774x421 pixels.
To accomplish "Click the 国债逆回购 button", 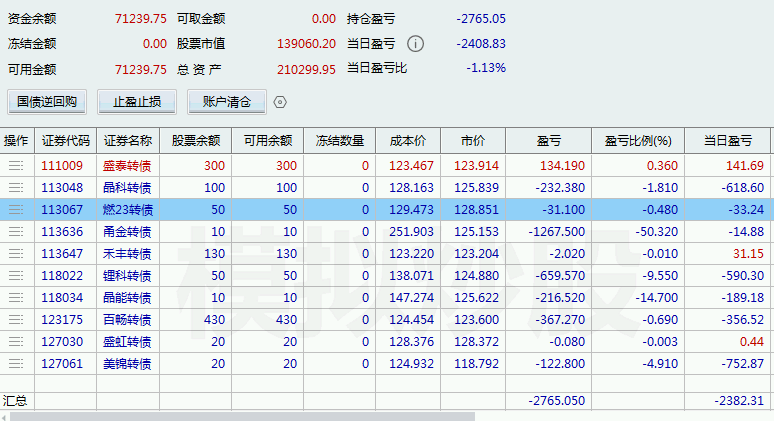I will tap(47, 102).
